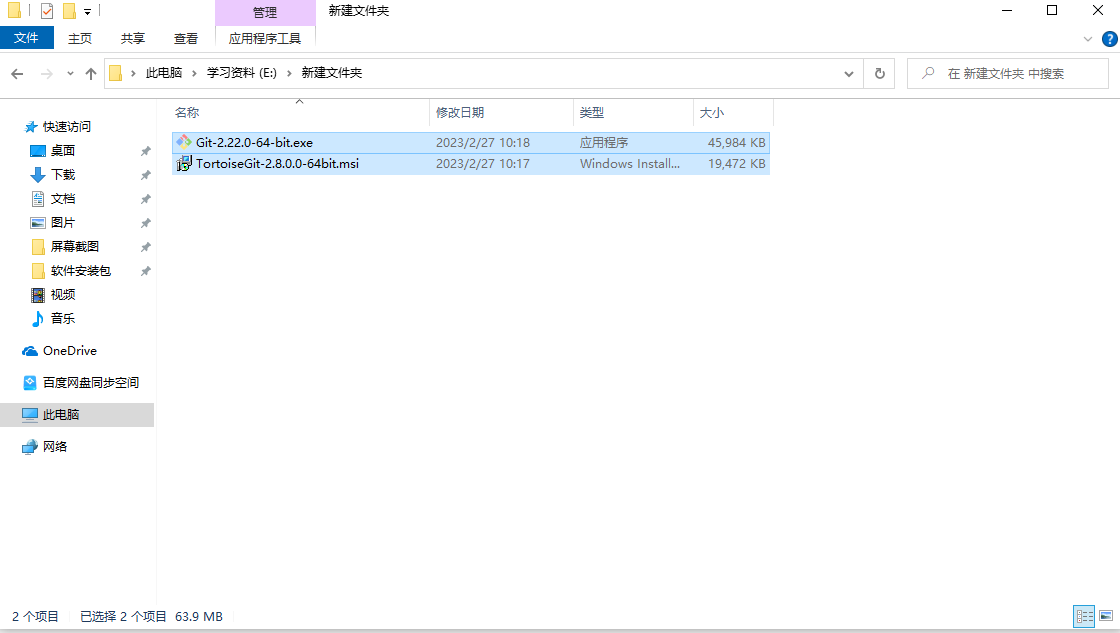Click the 2023/2/27 10:18 date cell
Viewport: 1120px width, 633px height.
[x=483, y=143]
